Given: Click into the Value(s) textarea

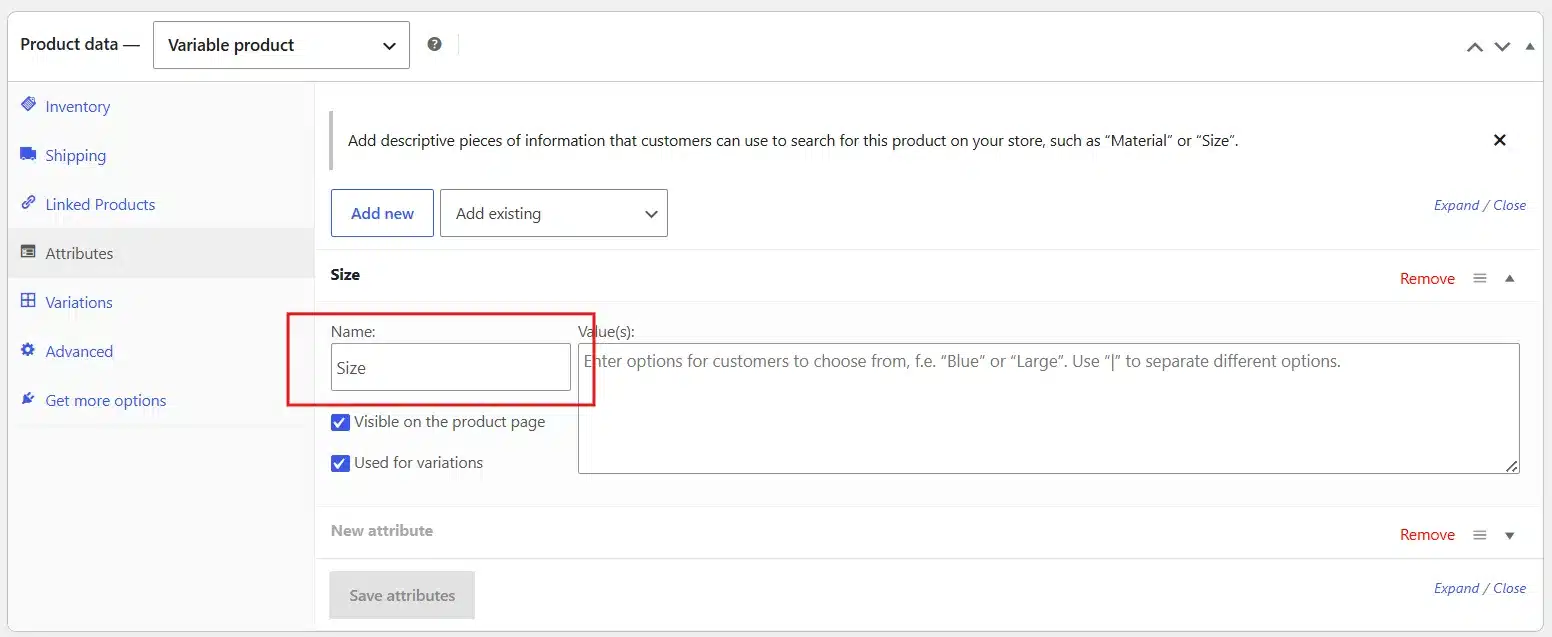Looking at the screenshot, I should pyautogui.click(x=1049, y=408).
